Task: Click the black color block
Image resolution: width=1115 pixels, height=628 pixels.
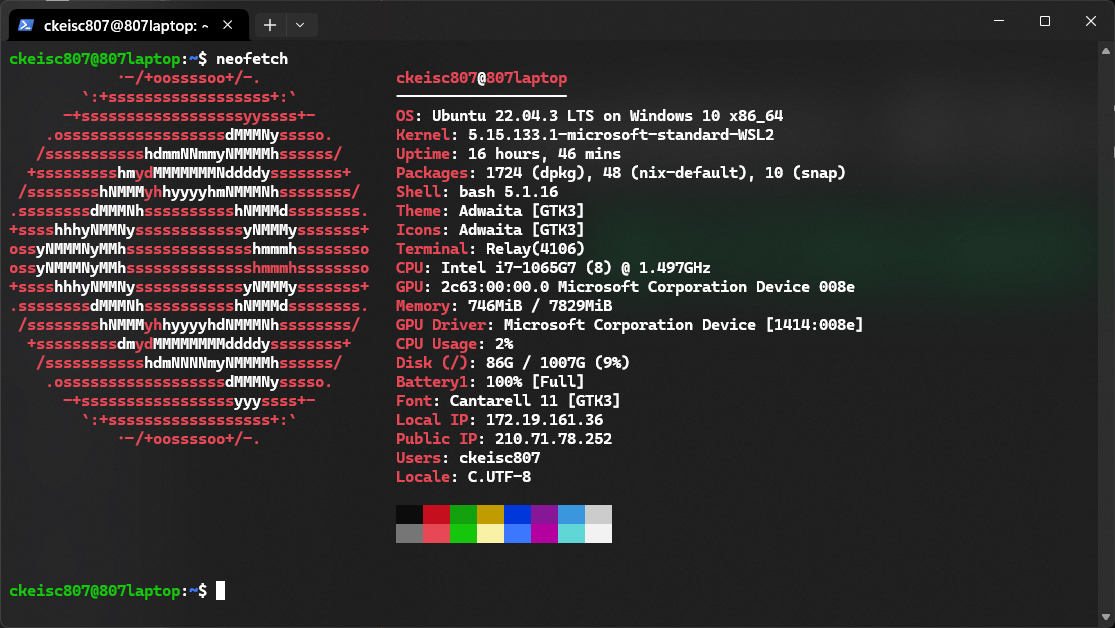Action: 410,514
